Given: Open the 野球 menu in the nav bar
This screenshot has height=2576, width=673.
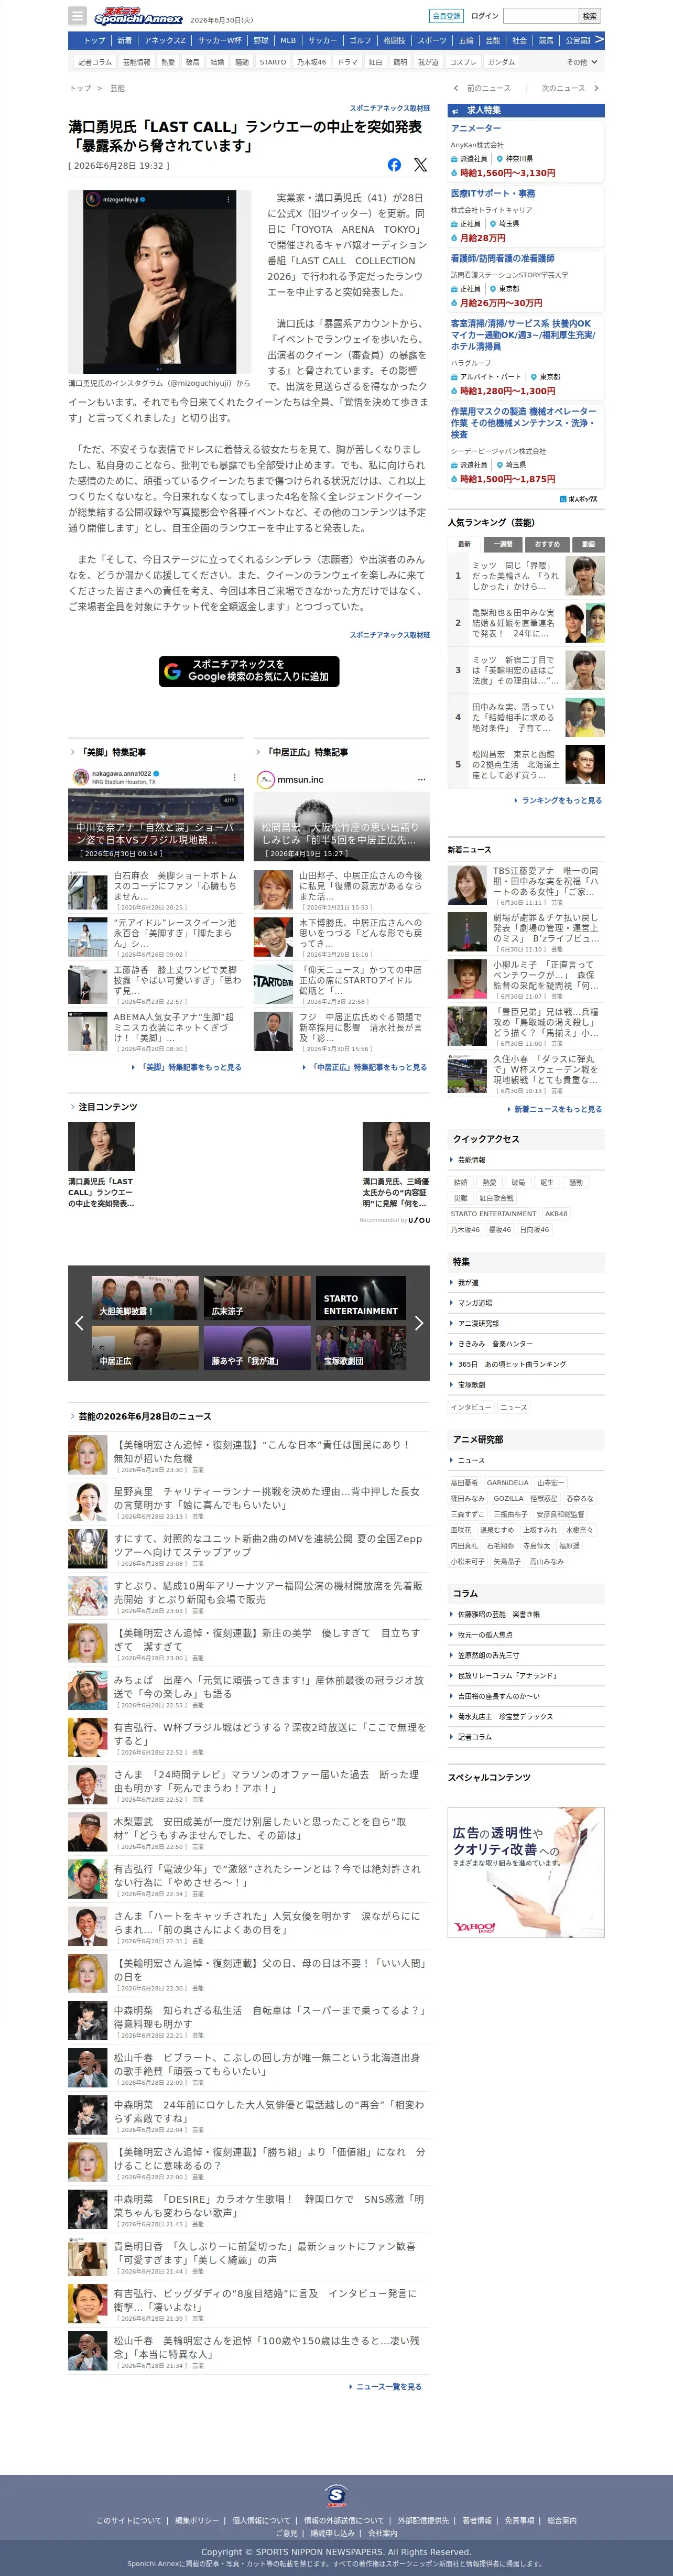Looking at the screenshot, I should click(x=261, y=41).
